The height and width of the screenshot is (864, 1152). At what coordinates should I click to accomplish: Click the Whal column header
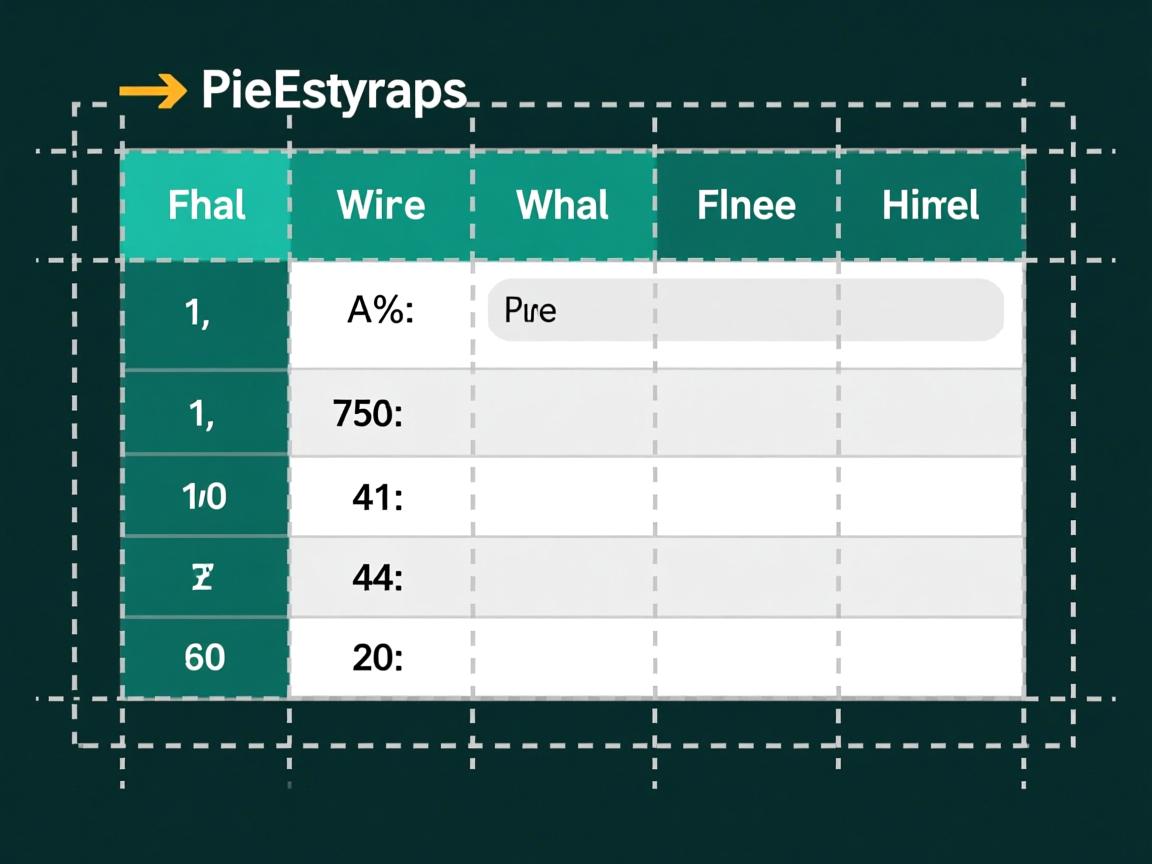click(x=562, y=206)
